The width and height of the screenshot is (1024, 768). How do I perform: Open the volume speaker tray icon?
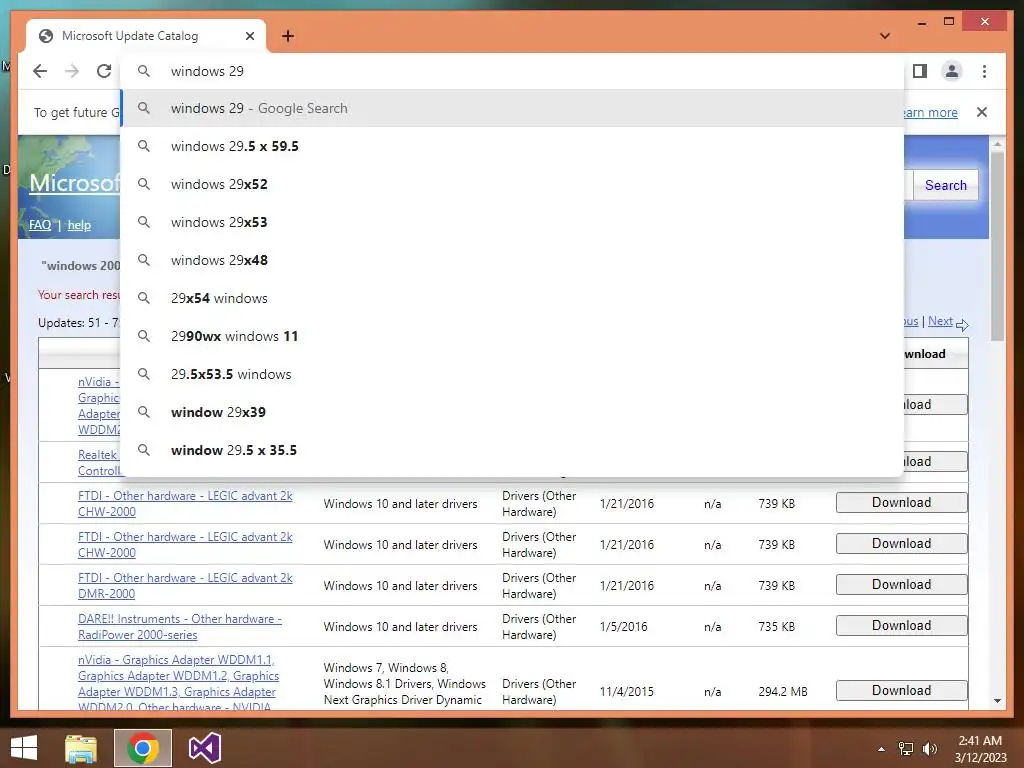point(929,749)
